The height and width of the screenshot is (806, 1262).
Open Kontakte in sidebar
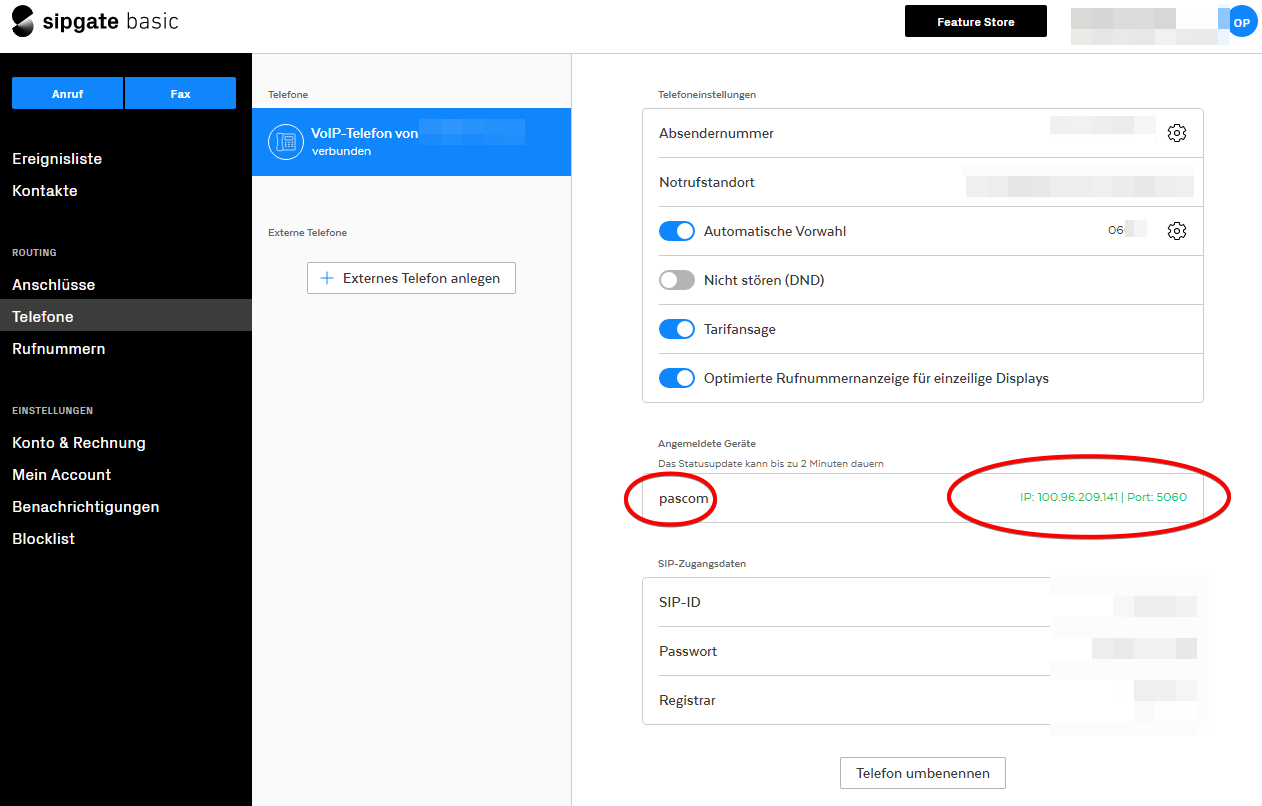(45, 191)
